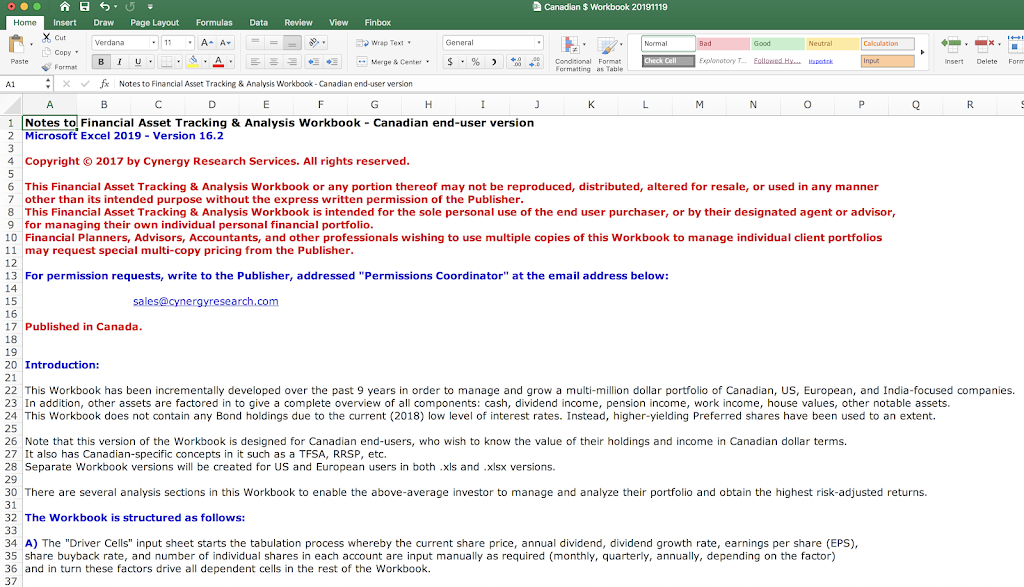Viewport: 1024px width, 587px height.
Task: Expand the Paste options arrow
Action: 31,44
